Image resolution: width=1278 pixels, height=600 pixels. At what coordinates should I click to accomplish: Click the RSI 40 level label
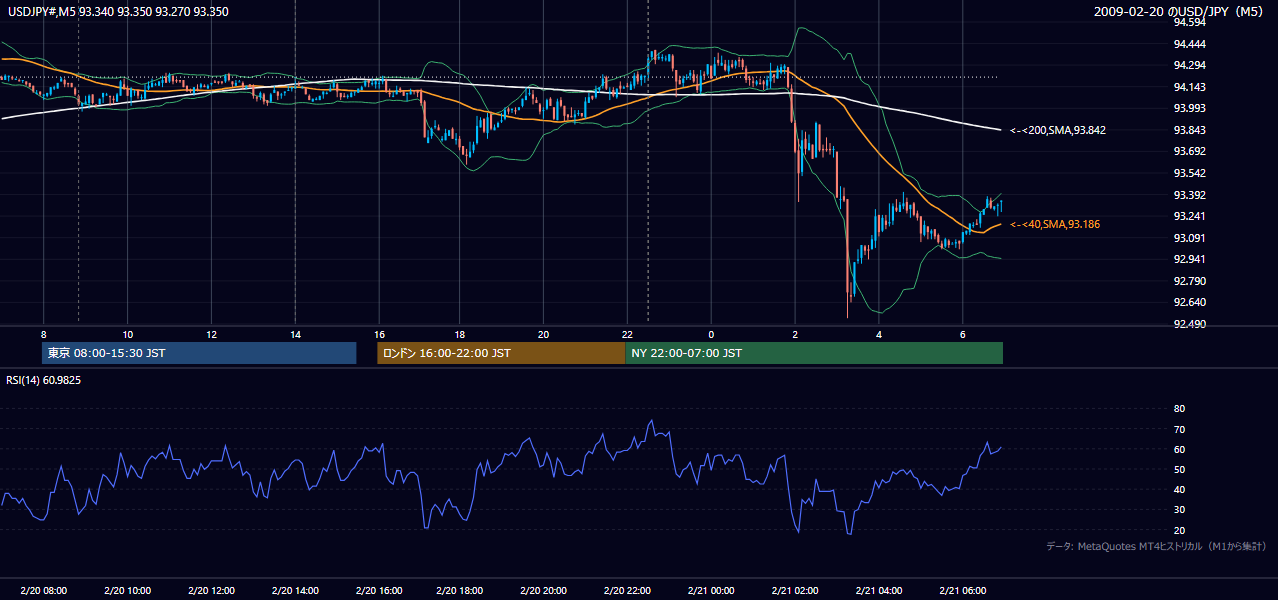1179,489
